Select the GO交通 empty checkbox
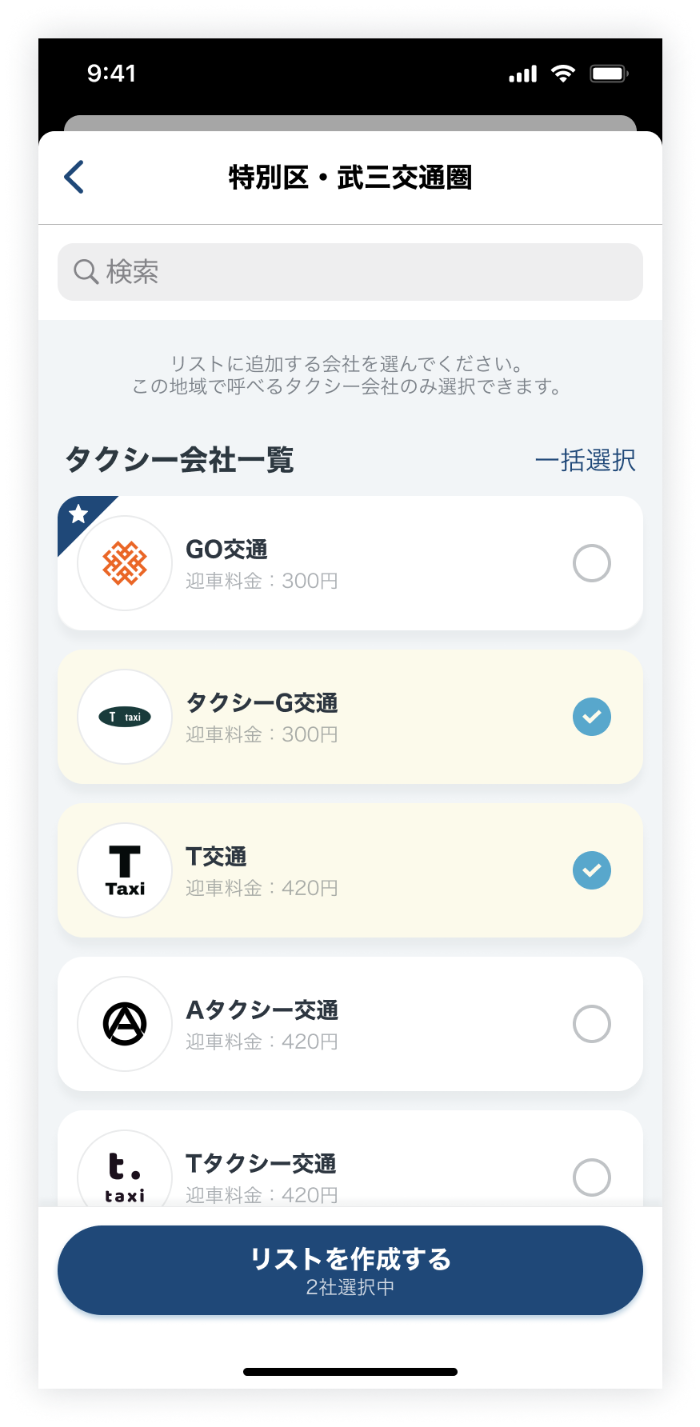This screenshot has width=700, height=1427. pyautogui.click(x=591, y=564)
